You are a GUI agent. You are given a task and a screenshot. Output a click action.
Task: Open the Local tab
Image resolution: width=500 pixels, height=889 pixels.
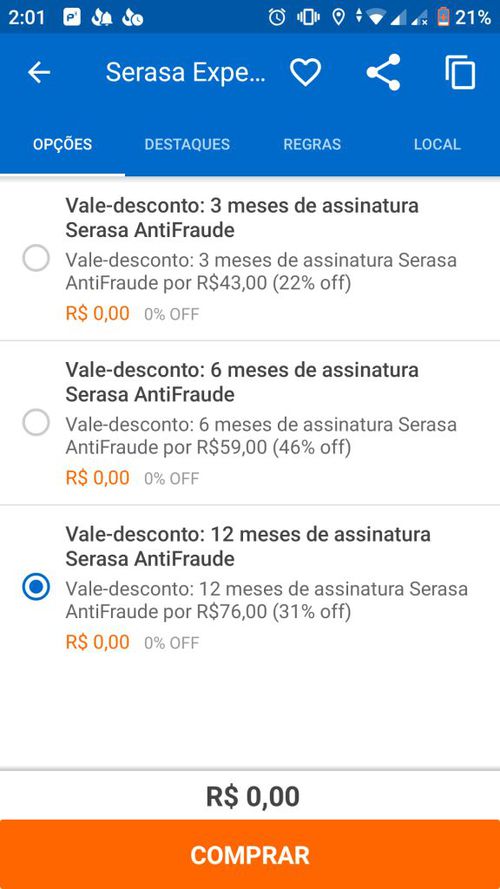click(437, 144)
